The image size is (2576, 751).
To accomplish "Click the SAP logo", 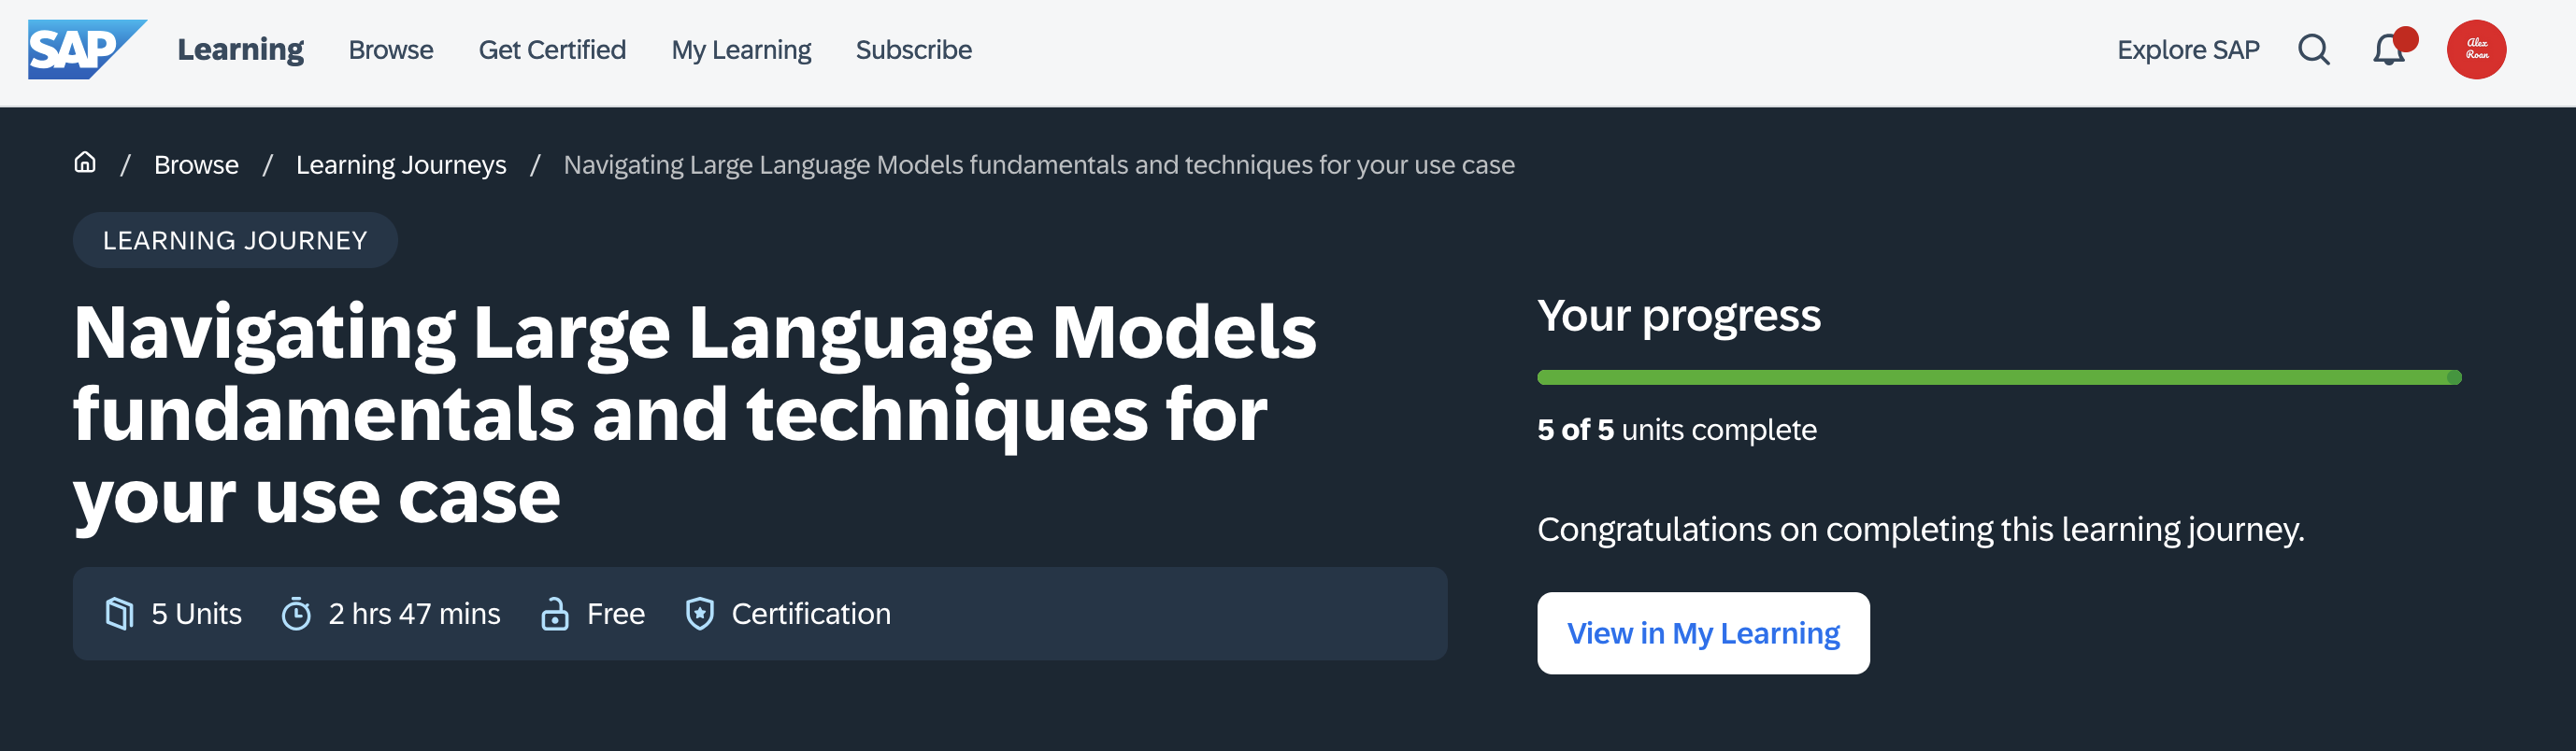I will click(x=85, y=49).
